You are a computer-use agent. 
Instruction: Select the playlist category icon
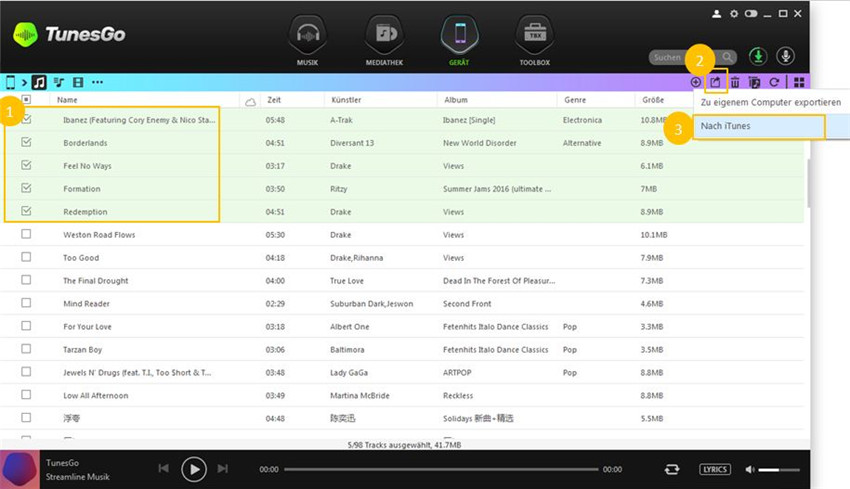pyautogui.click(x=59, y=82)
